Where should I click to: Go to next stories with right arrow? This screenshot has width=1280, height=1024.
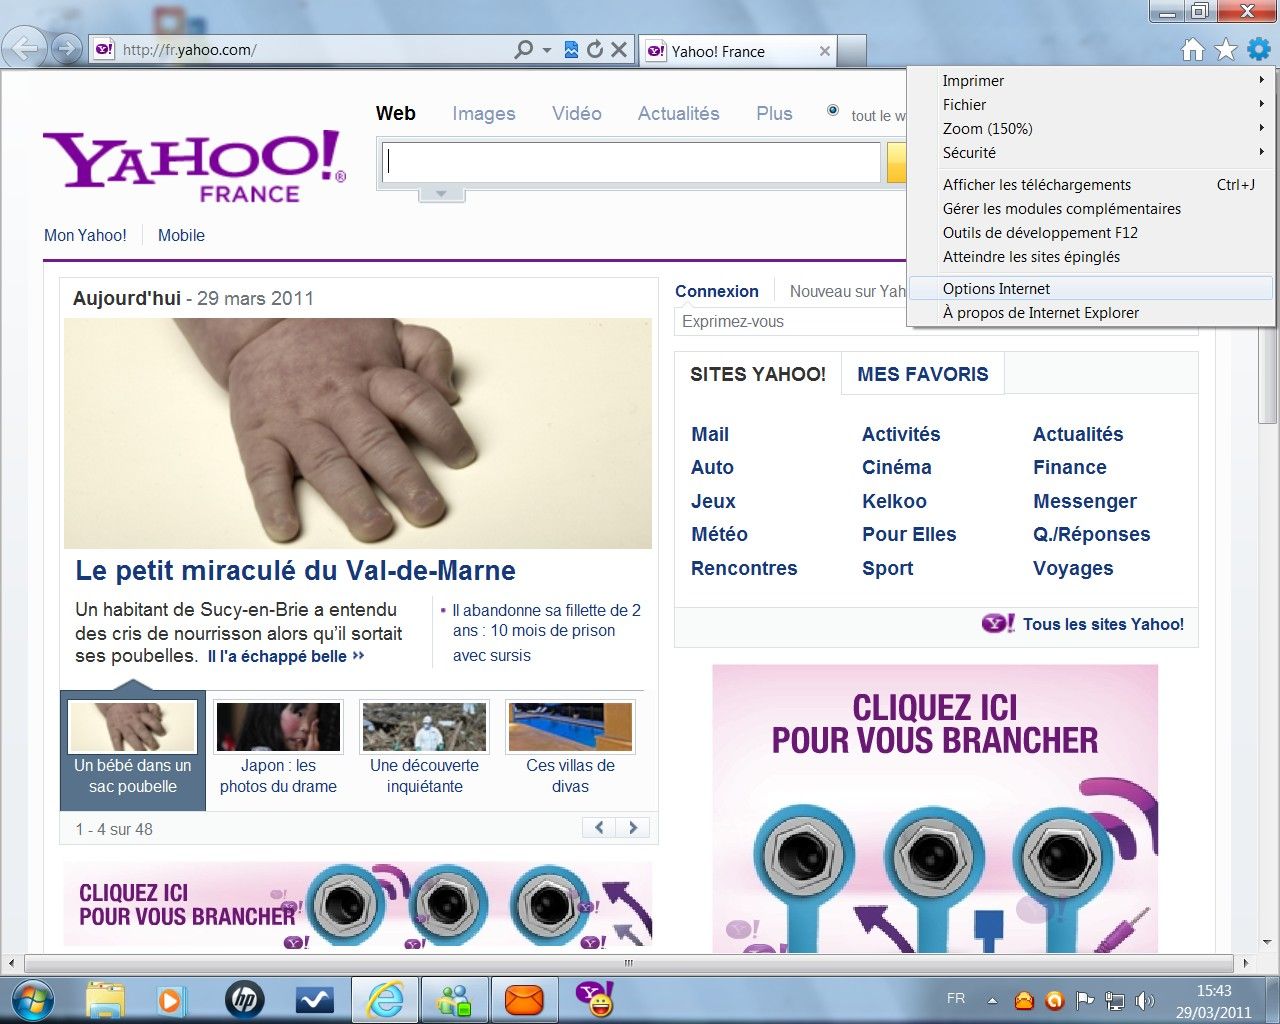coord(633,827)
